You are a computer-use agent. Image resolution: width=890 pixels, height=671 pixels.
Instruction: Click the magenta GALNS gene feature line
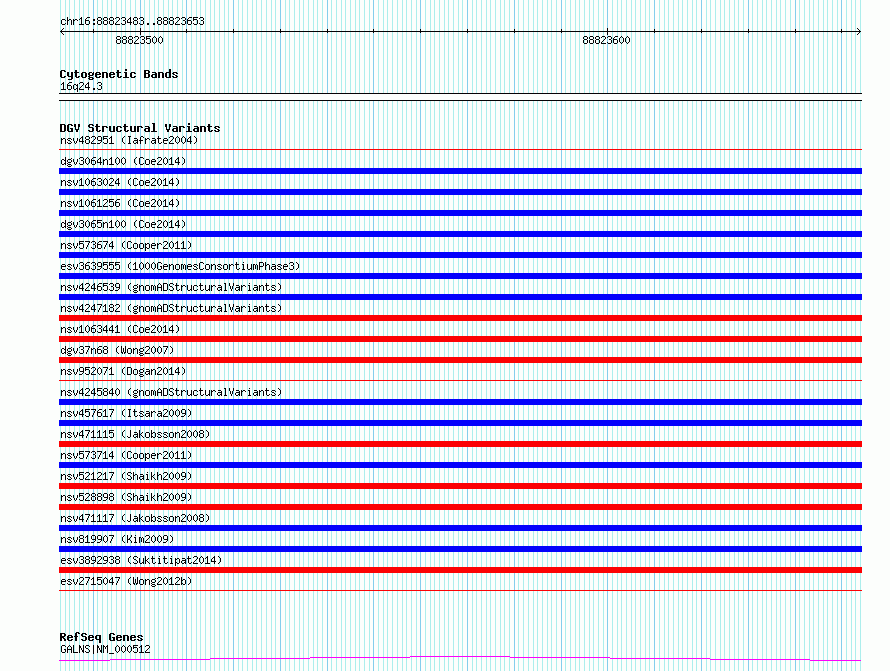point(460,659)
